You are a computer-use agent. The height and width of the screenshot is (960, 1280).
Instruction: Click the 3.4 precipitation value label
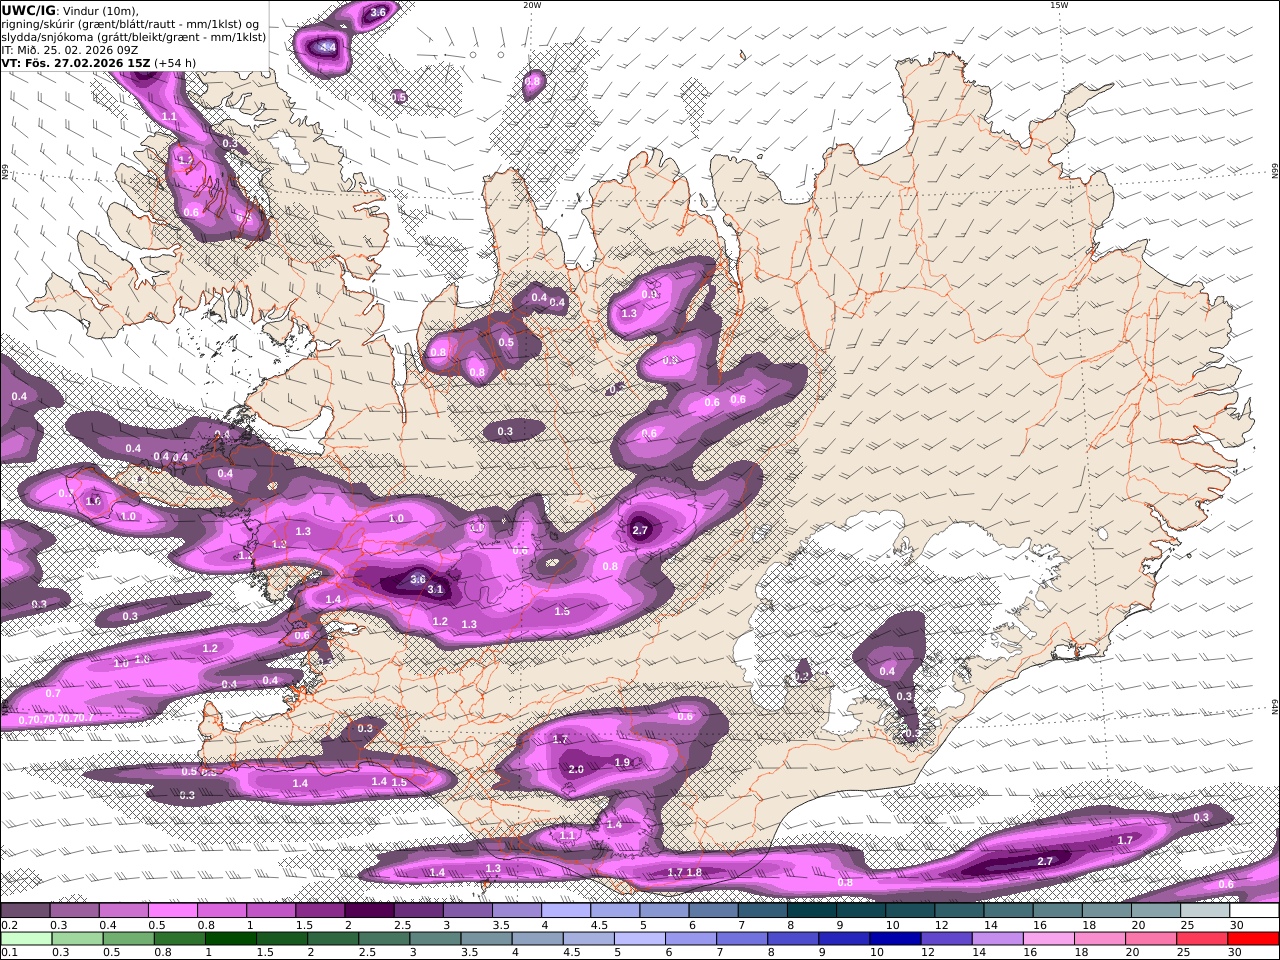coord(328,47)
